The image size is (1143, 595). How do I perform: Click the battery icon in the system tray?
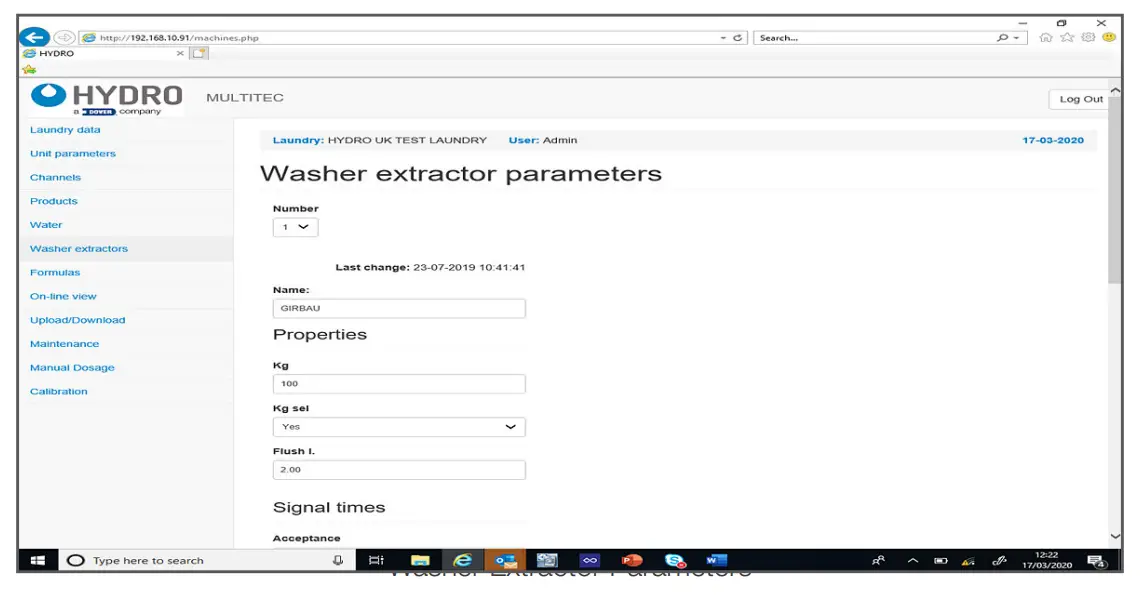(940, 561)
